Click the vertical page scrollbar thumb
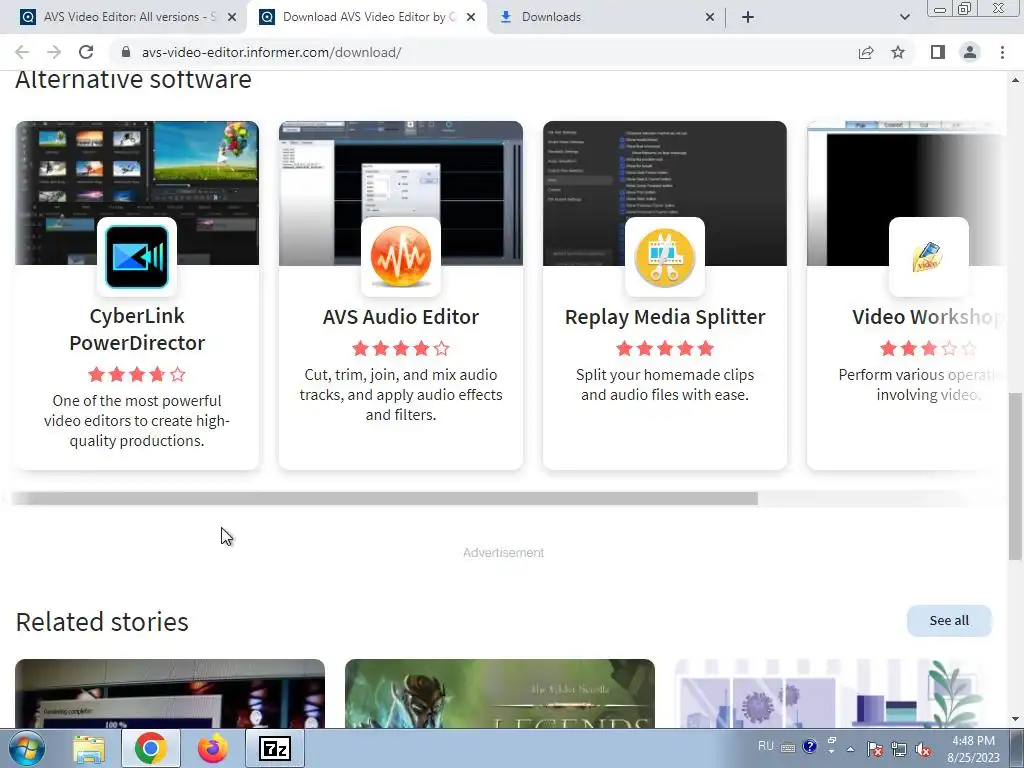This screenshot has height=768, width=1024. 1015,476
